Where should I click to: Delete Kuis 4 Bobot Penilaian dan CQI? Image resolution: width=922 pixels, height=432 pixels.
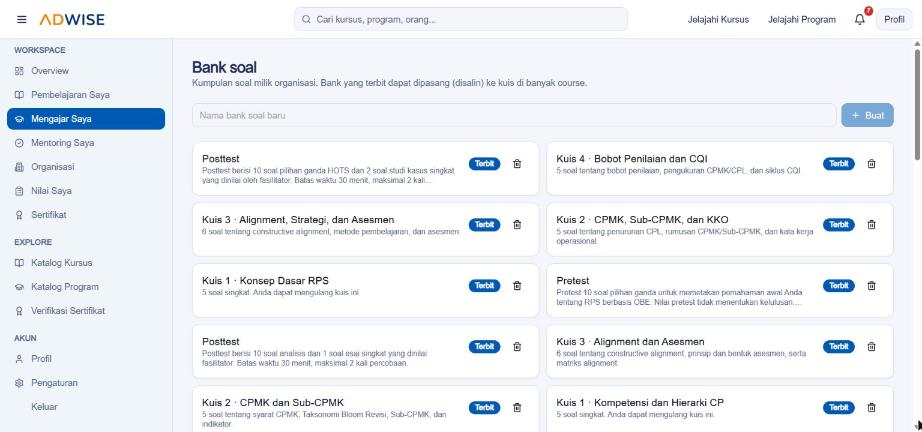(x=871, y=164)
